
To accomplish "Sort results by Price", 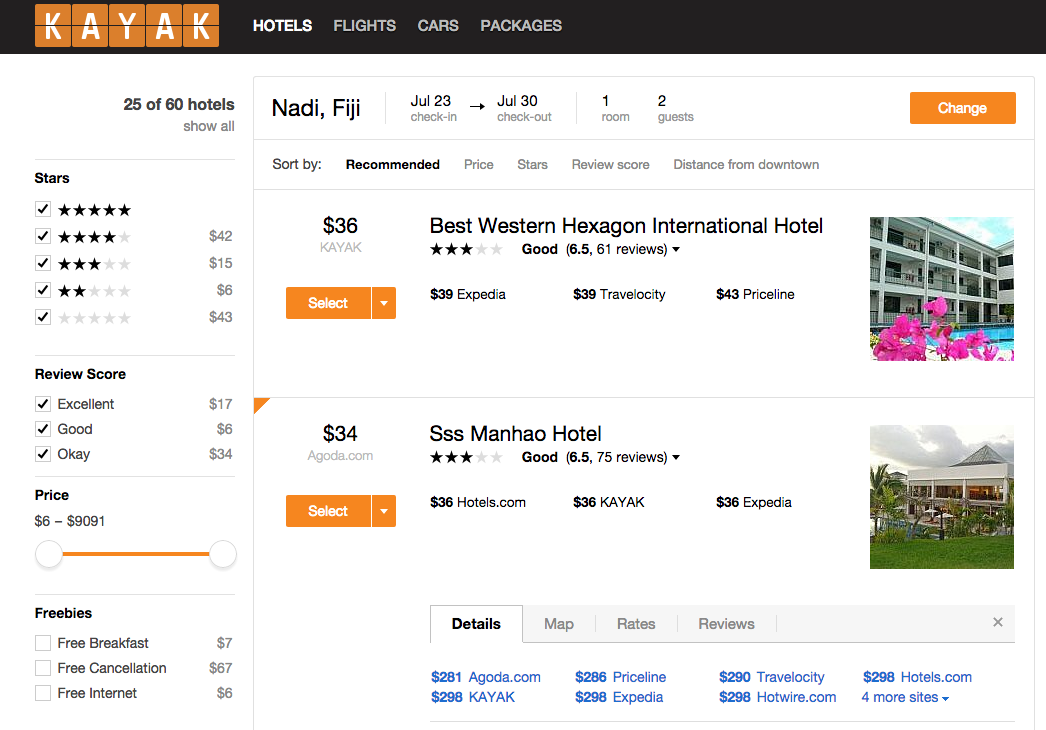I will [x=479, y=165].
